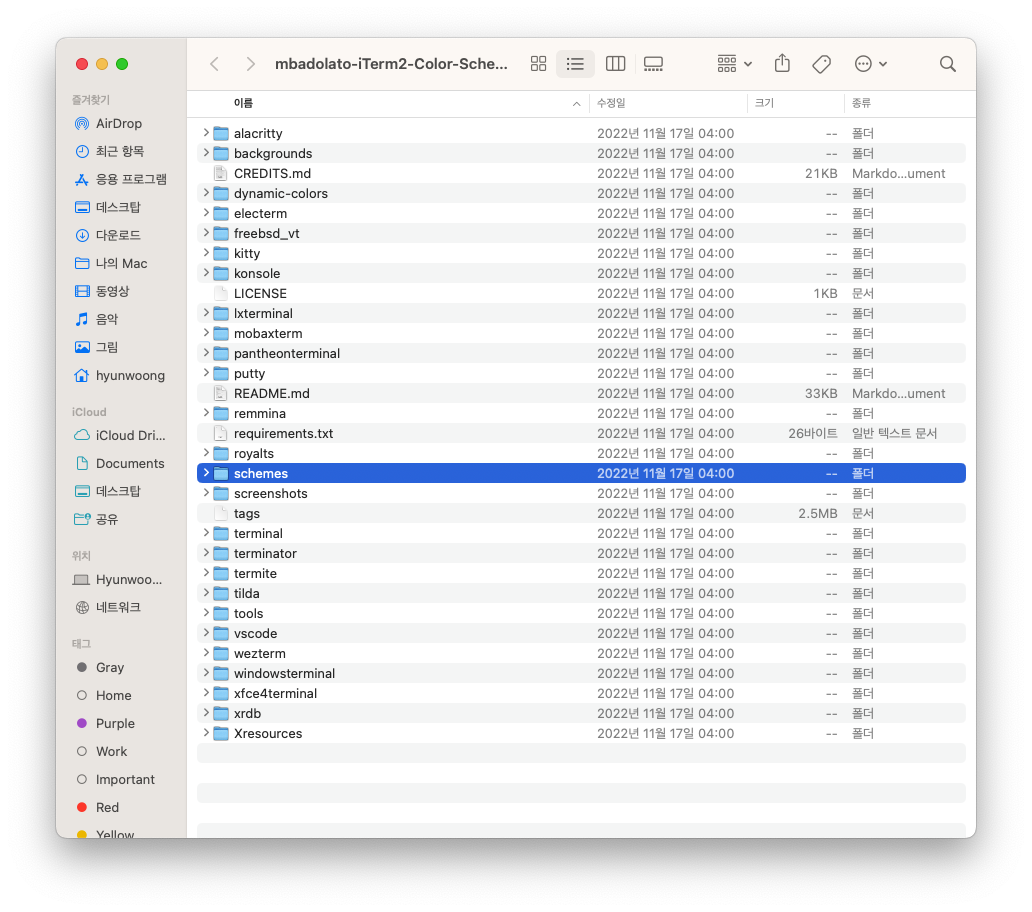Switch to column view

pos(615,64)
